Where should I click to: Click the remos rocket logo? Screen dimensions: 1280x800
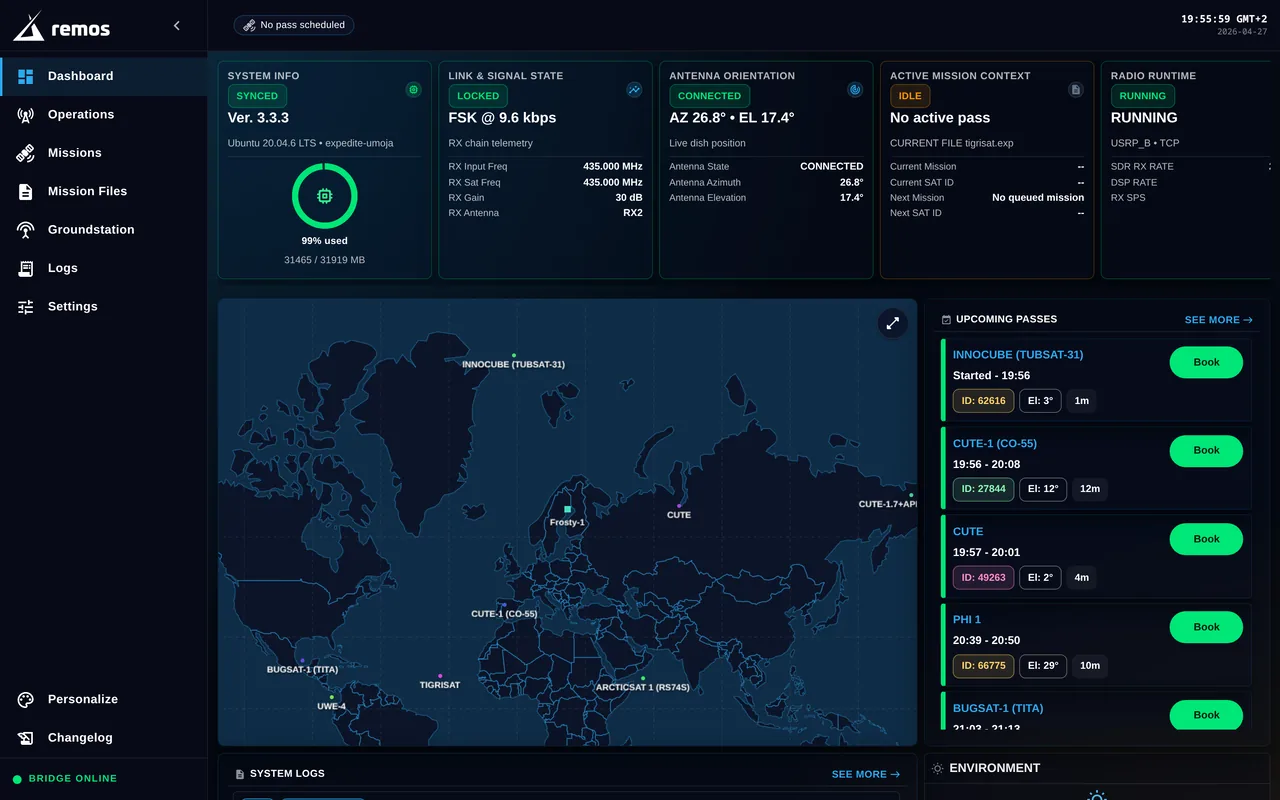pos(27,25)
